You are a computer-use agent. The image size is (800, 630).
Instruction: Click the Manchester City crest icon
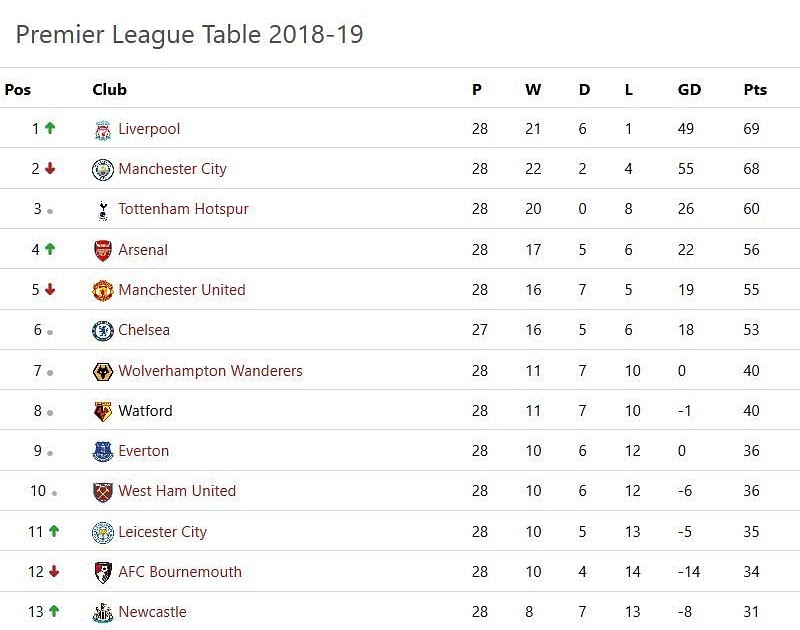(103, 170)
